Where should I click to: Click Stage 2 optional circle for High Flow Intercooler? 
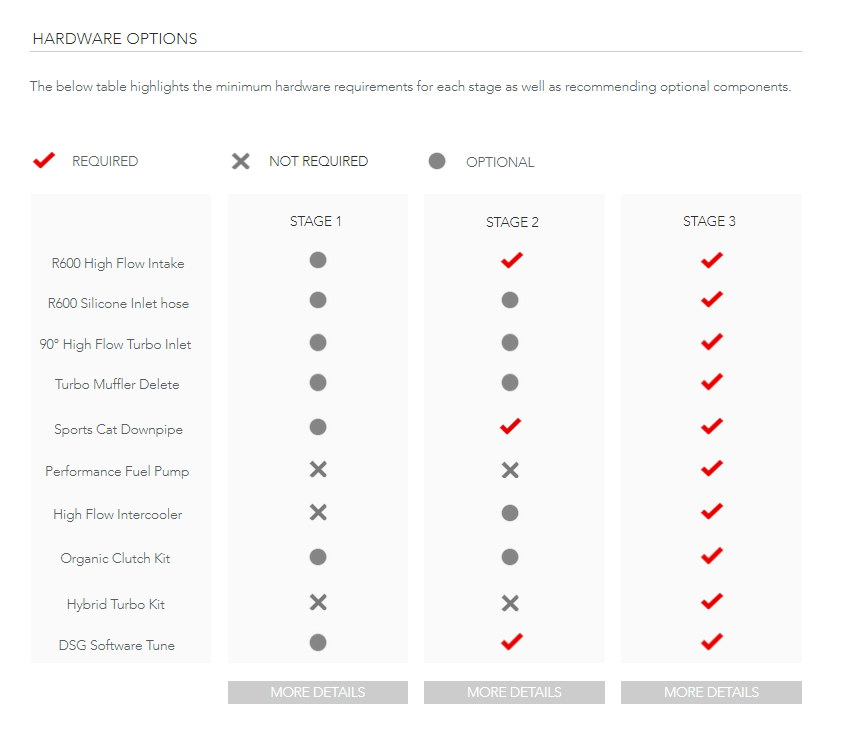click(510, 513)
